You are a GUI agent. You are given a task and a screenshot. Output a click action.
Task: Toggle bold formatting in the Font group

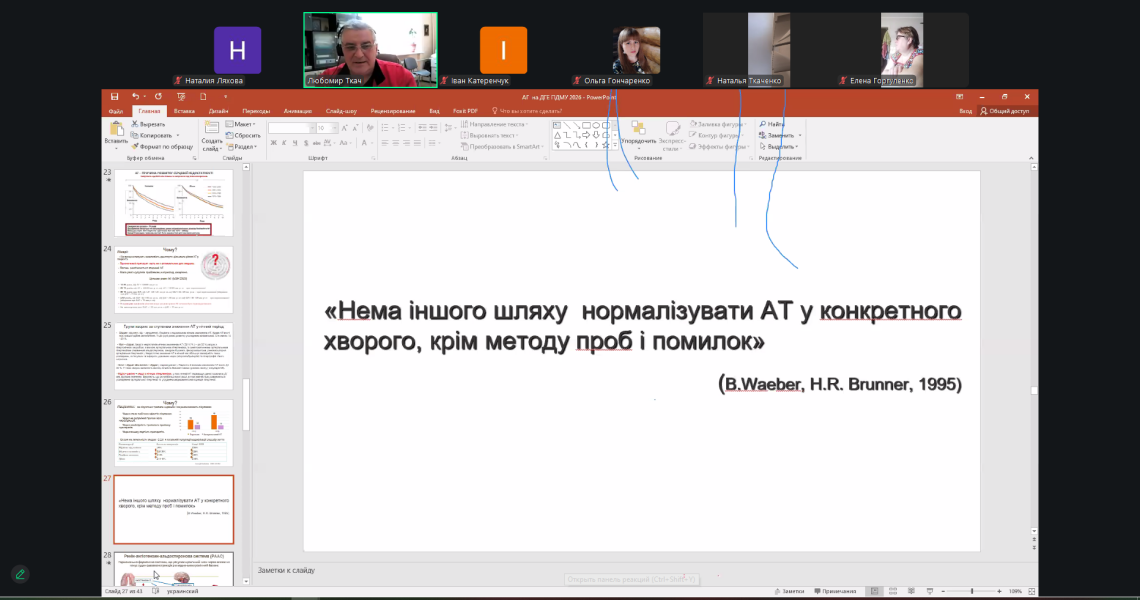272,142
